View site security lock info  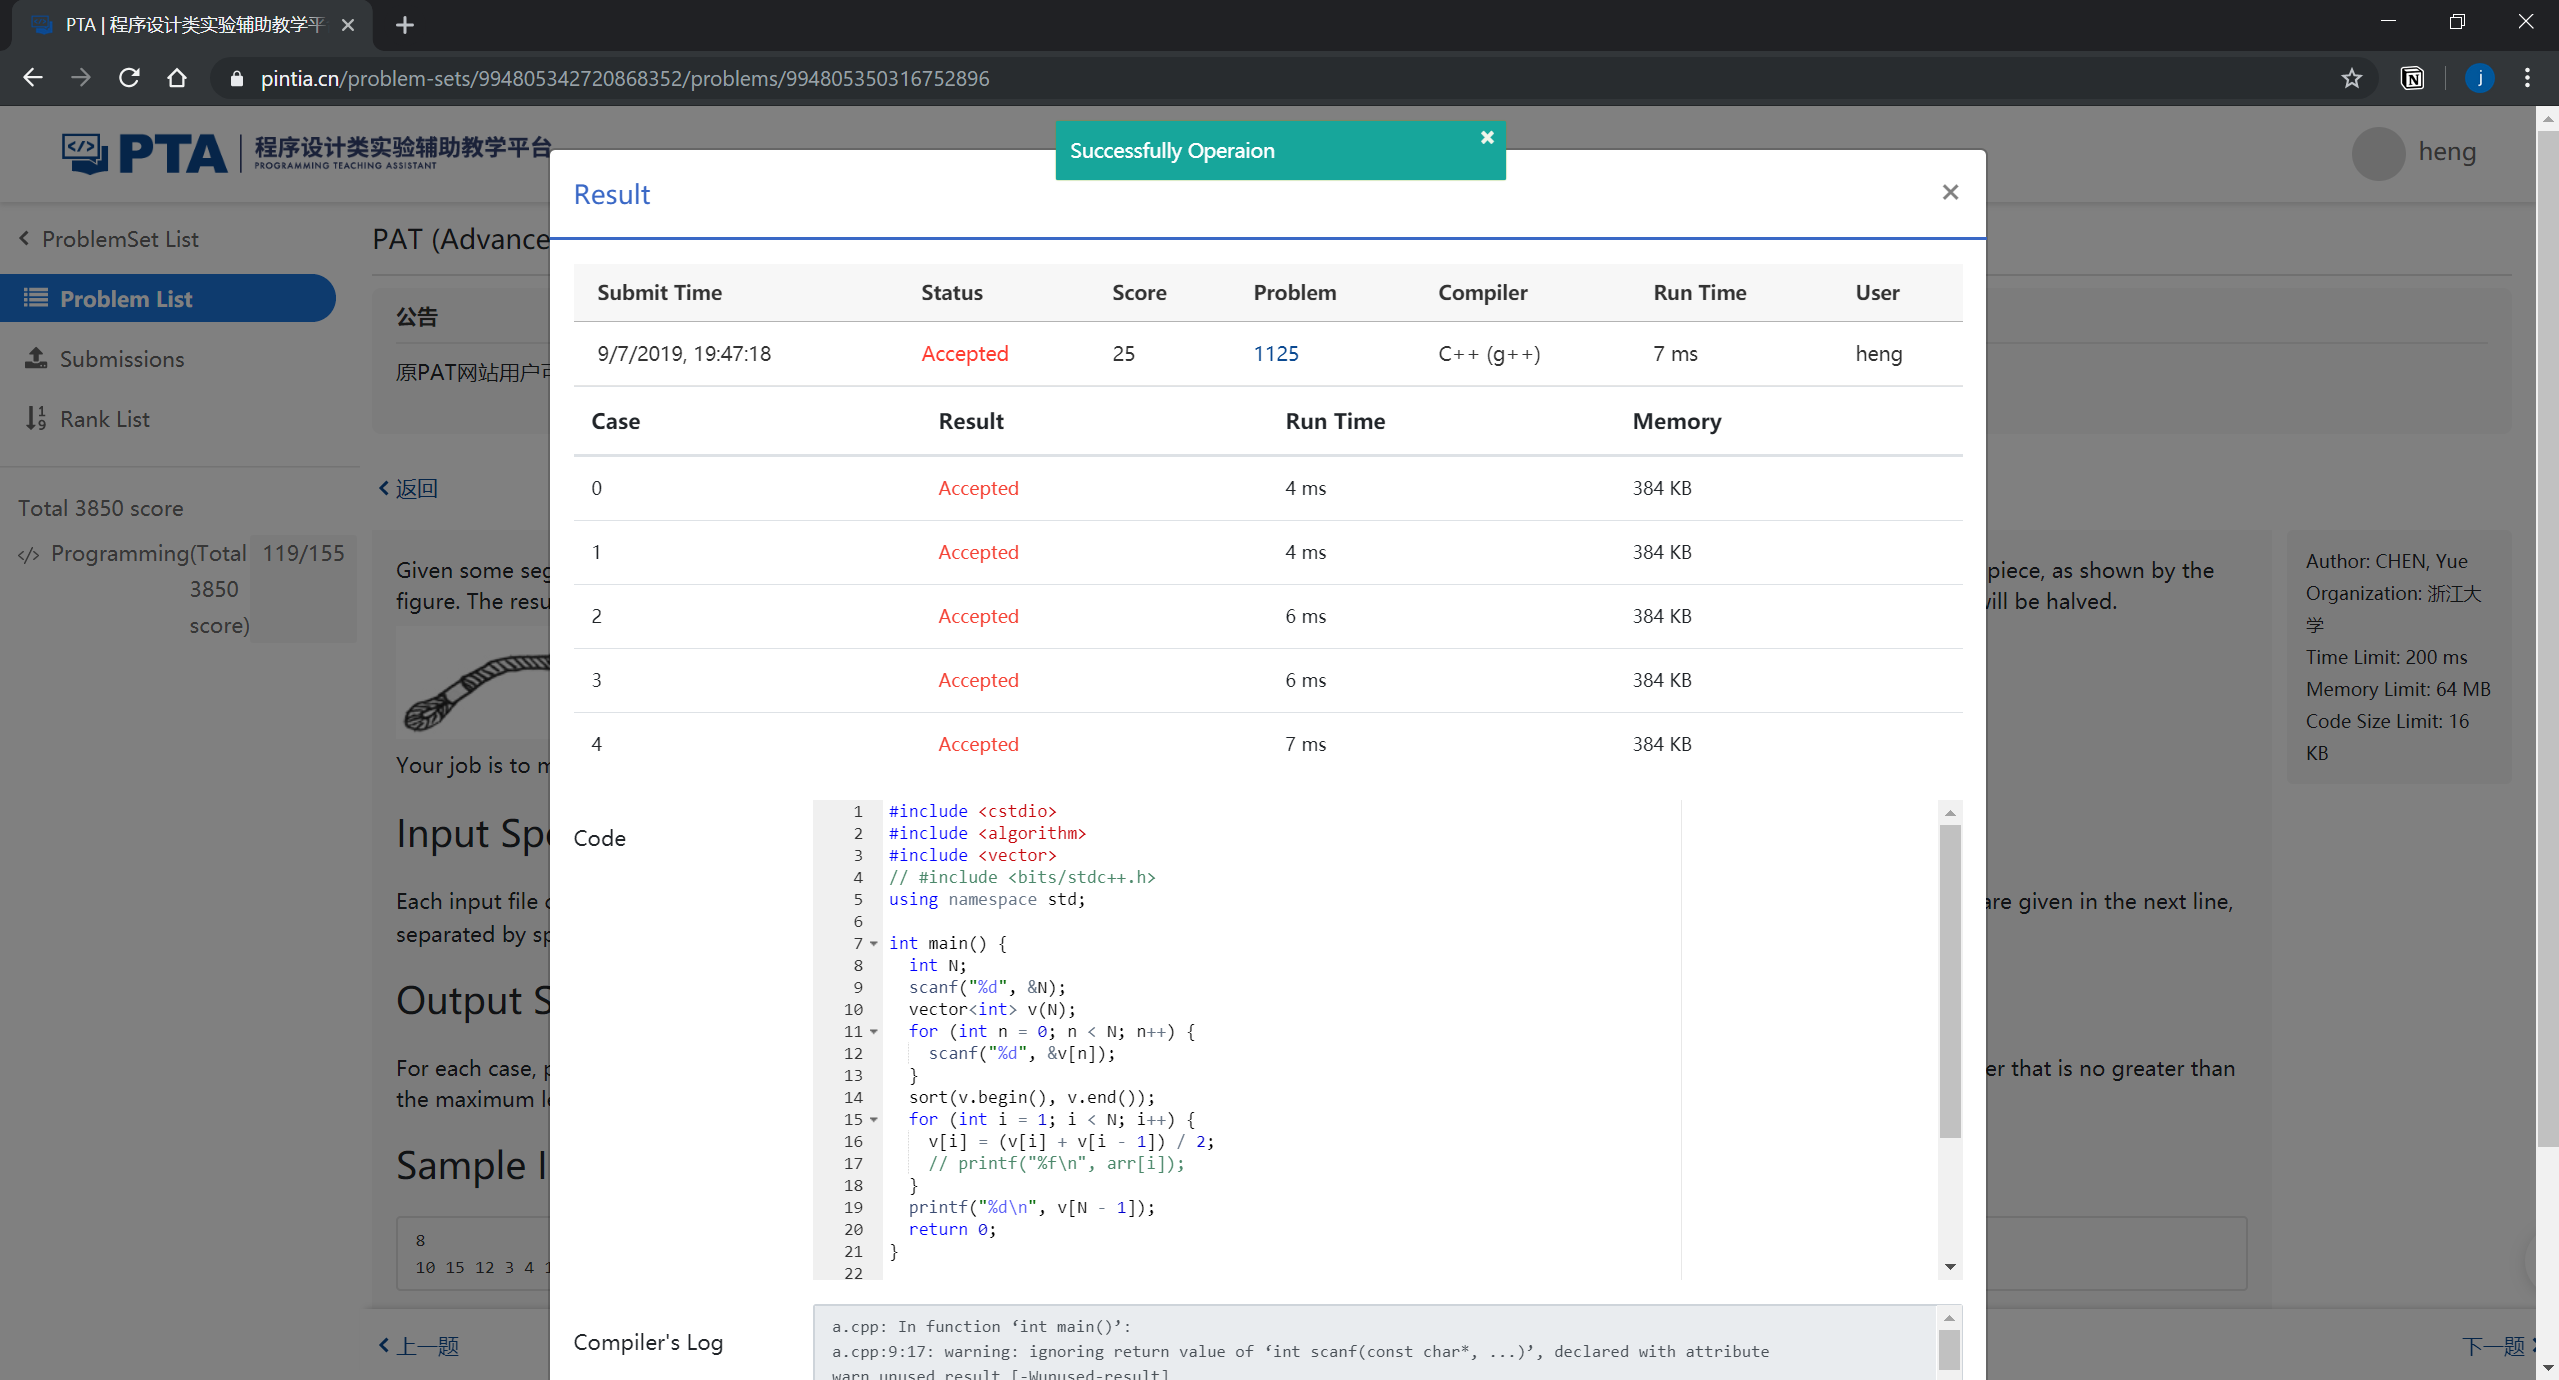click(236, 78)
